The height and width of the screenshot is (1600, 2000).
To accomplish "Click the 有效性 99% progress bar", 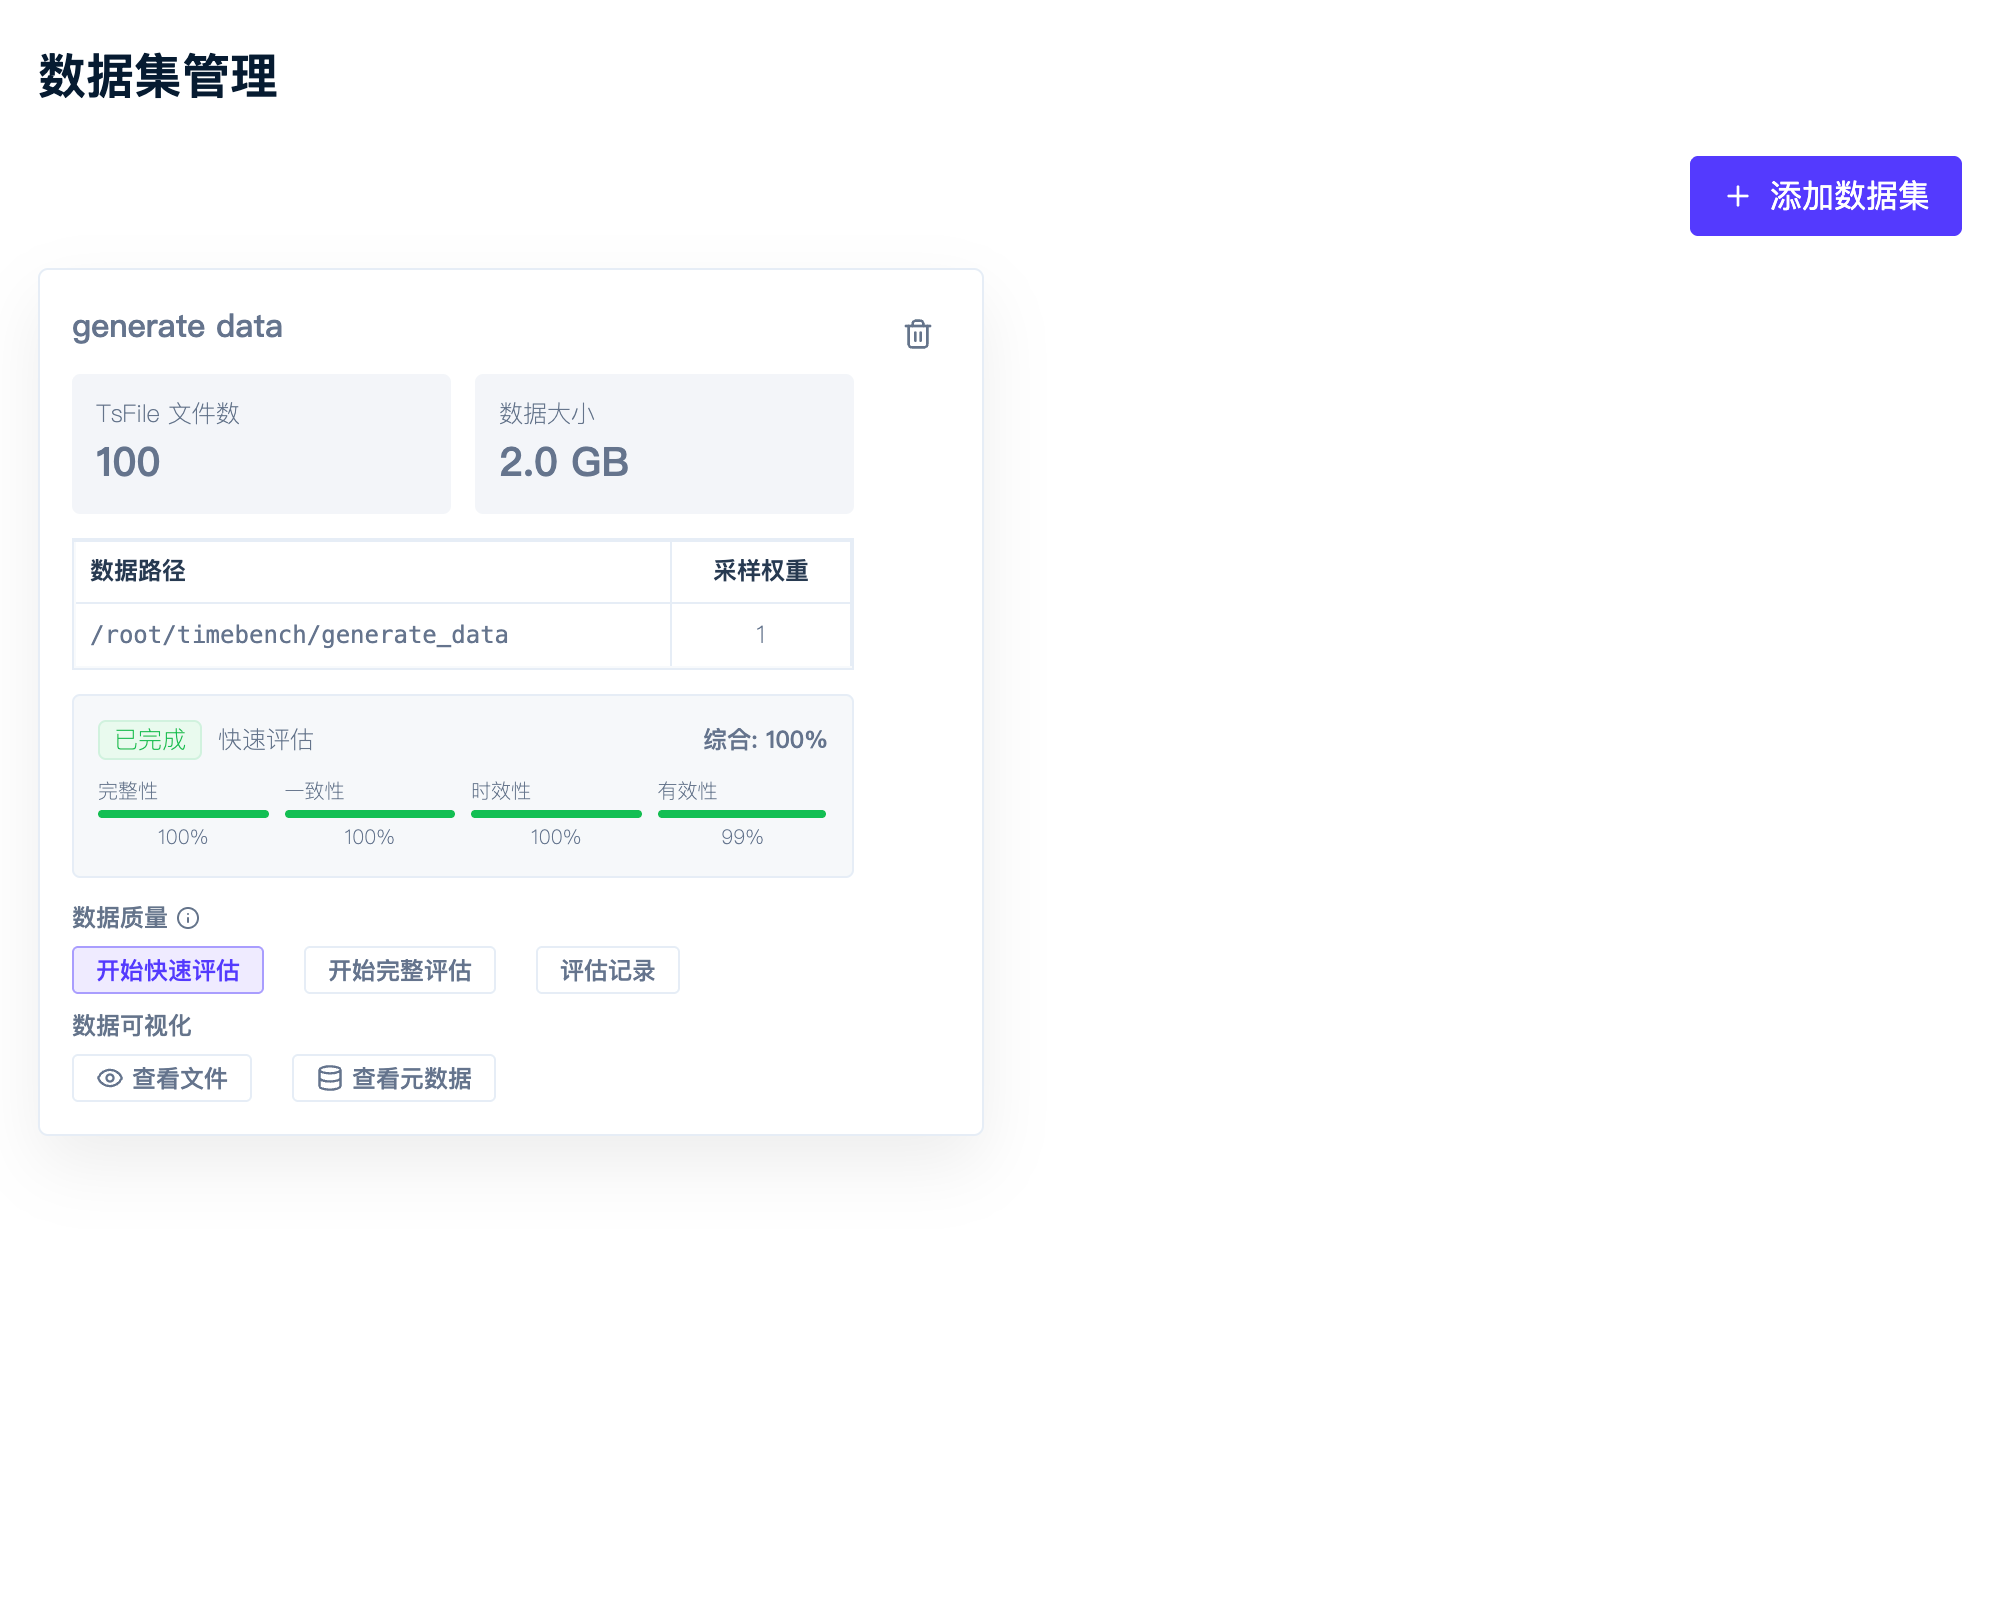I will 742,814.
